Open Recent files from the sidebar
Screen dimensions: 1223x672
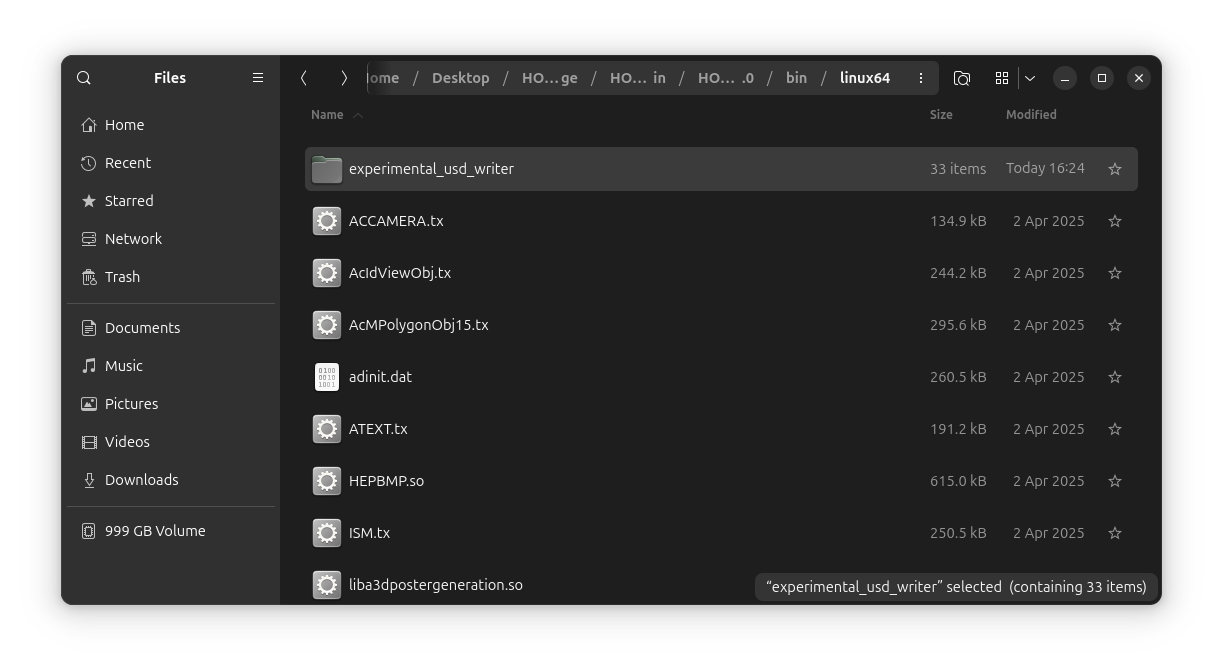click(x=128, y=162)
